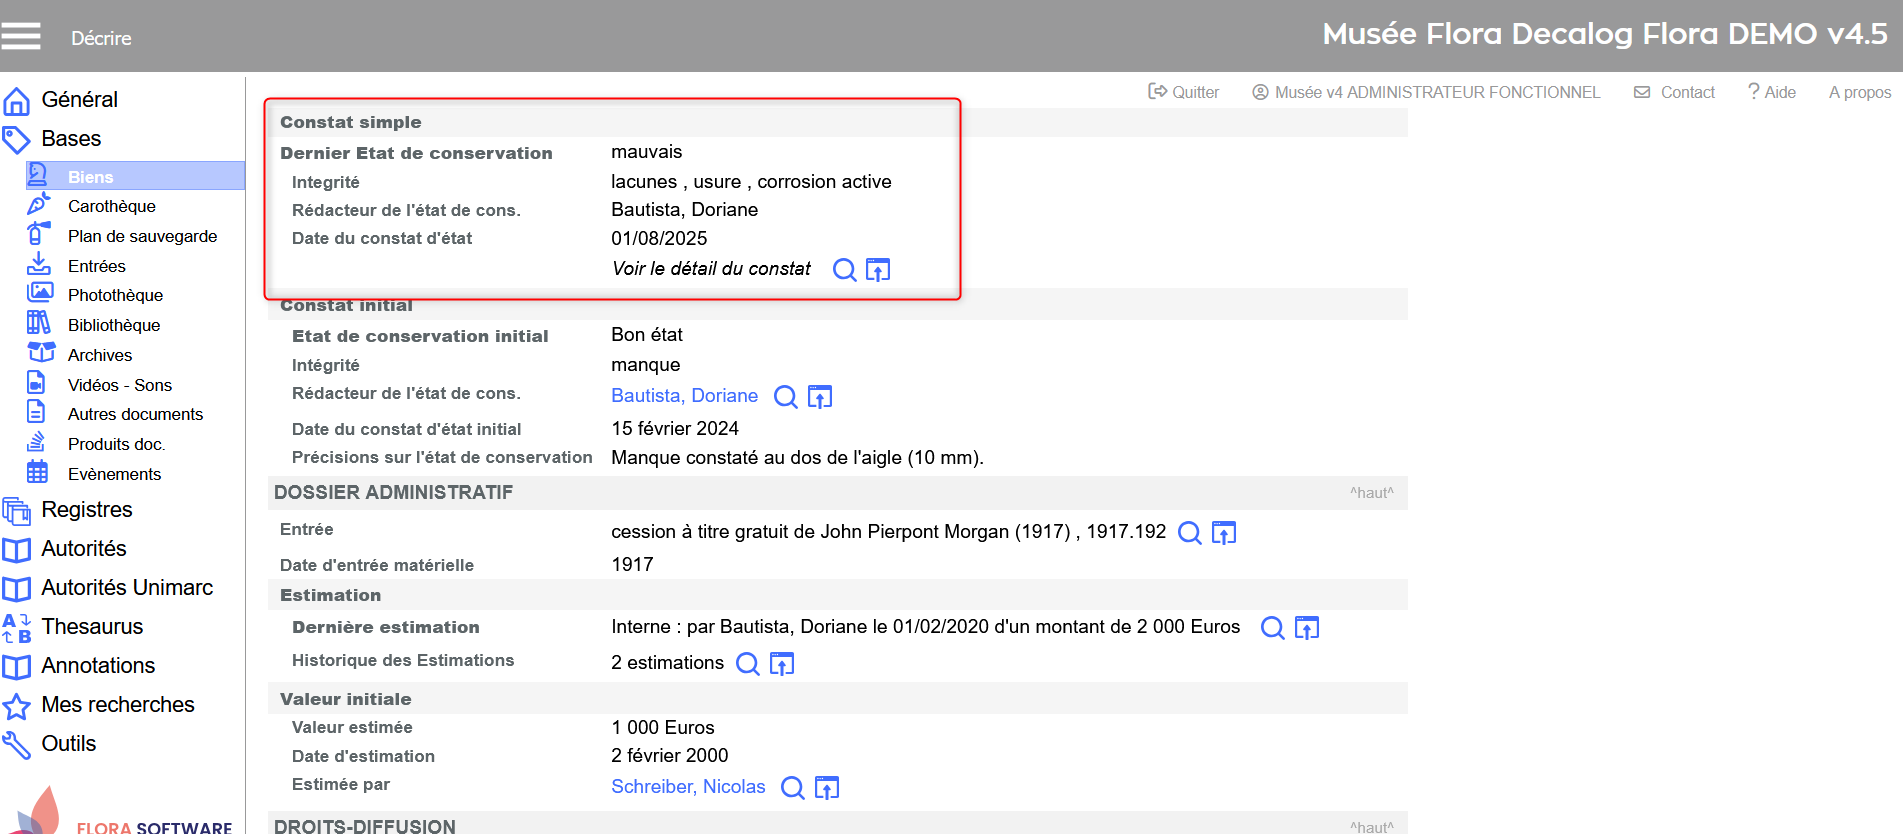Viewport: 1903px width, 834px height.
Task: Open the Schreiber, Nicolas link
Action: pos(688,787)
